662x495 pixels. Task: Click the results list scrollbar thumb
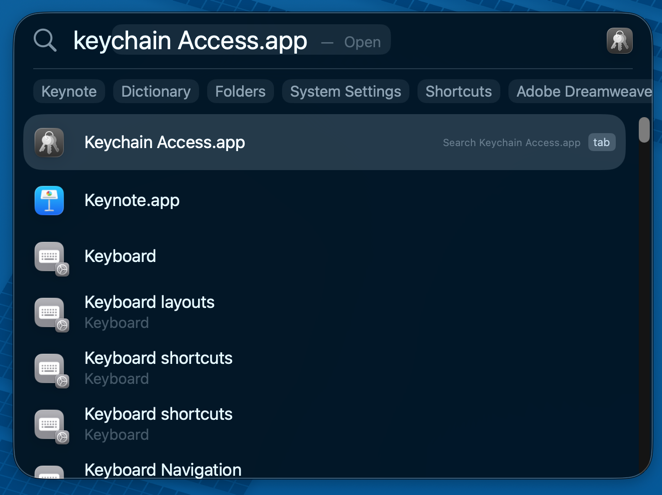(x=644, y=130)
